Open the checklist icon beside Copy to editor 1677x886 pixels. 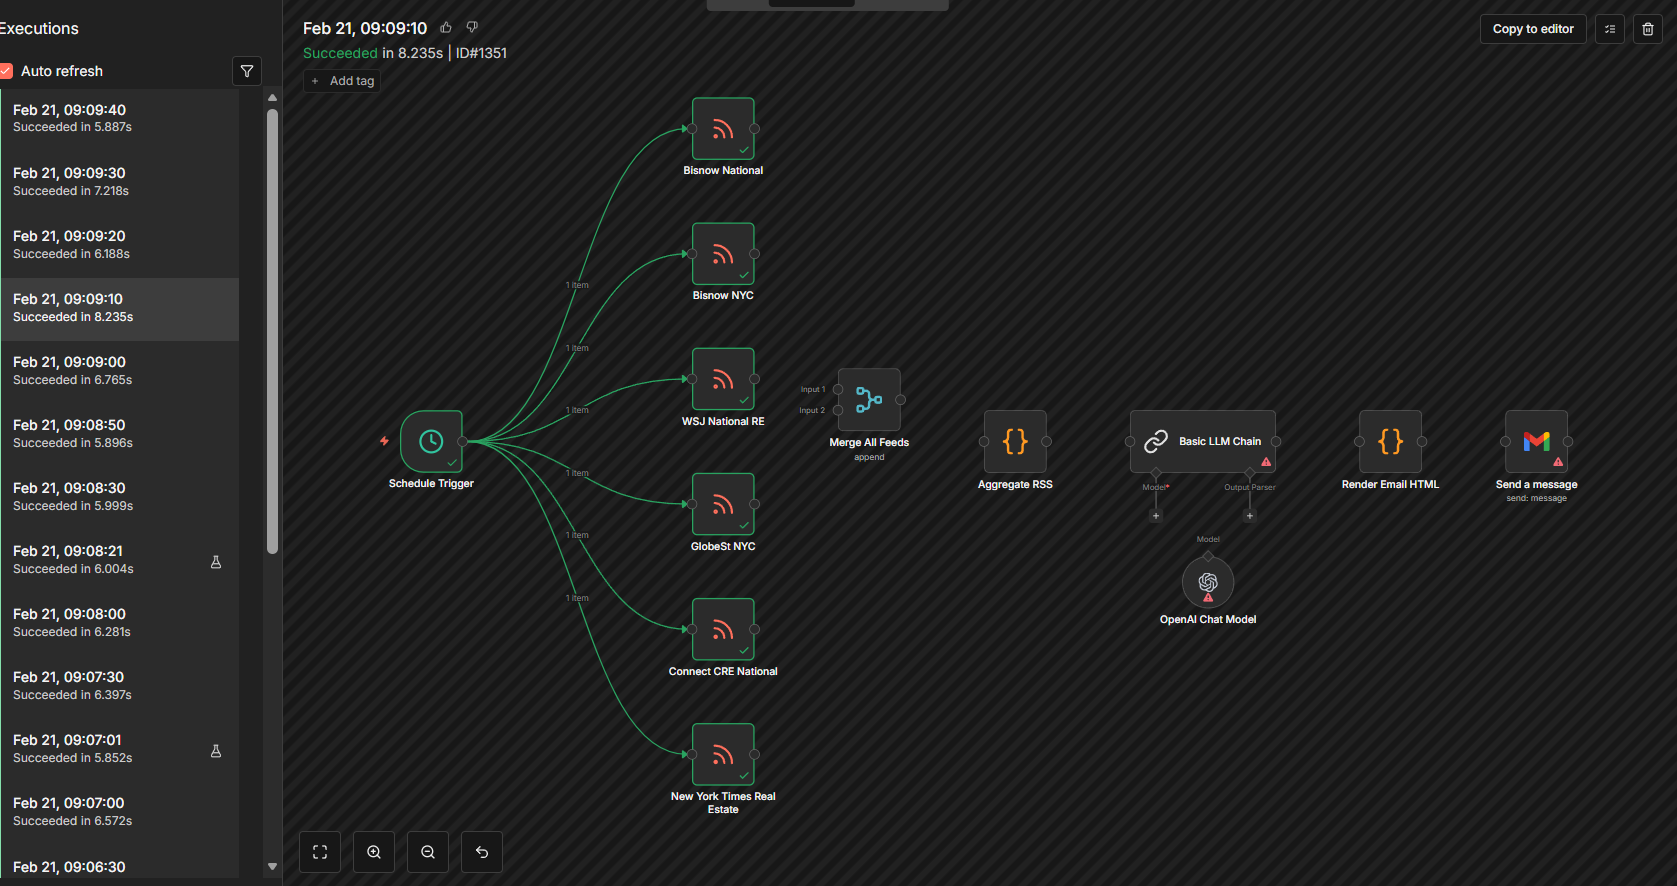click(1610, 29)
